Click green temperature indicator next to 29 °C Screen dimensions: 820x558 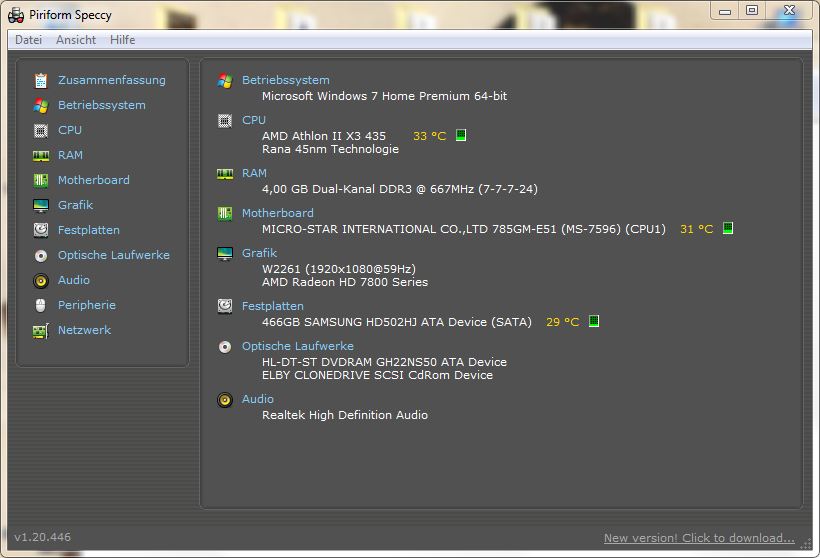[594, 321]
